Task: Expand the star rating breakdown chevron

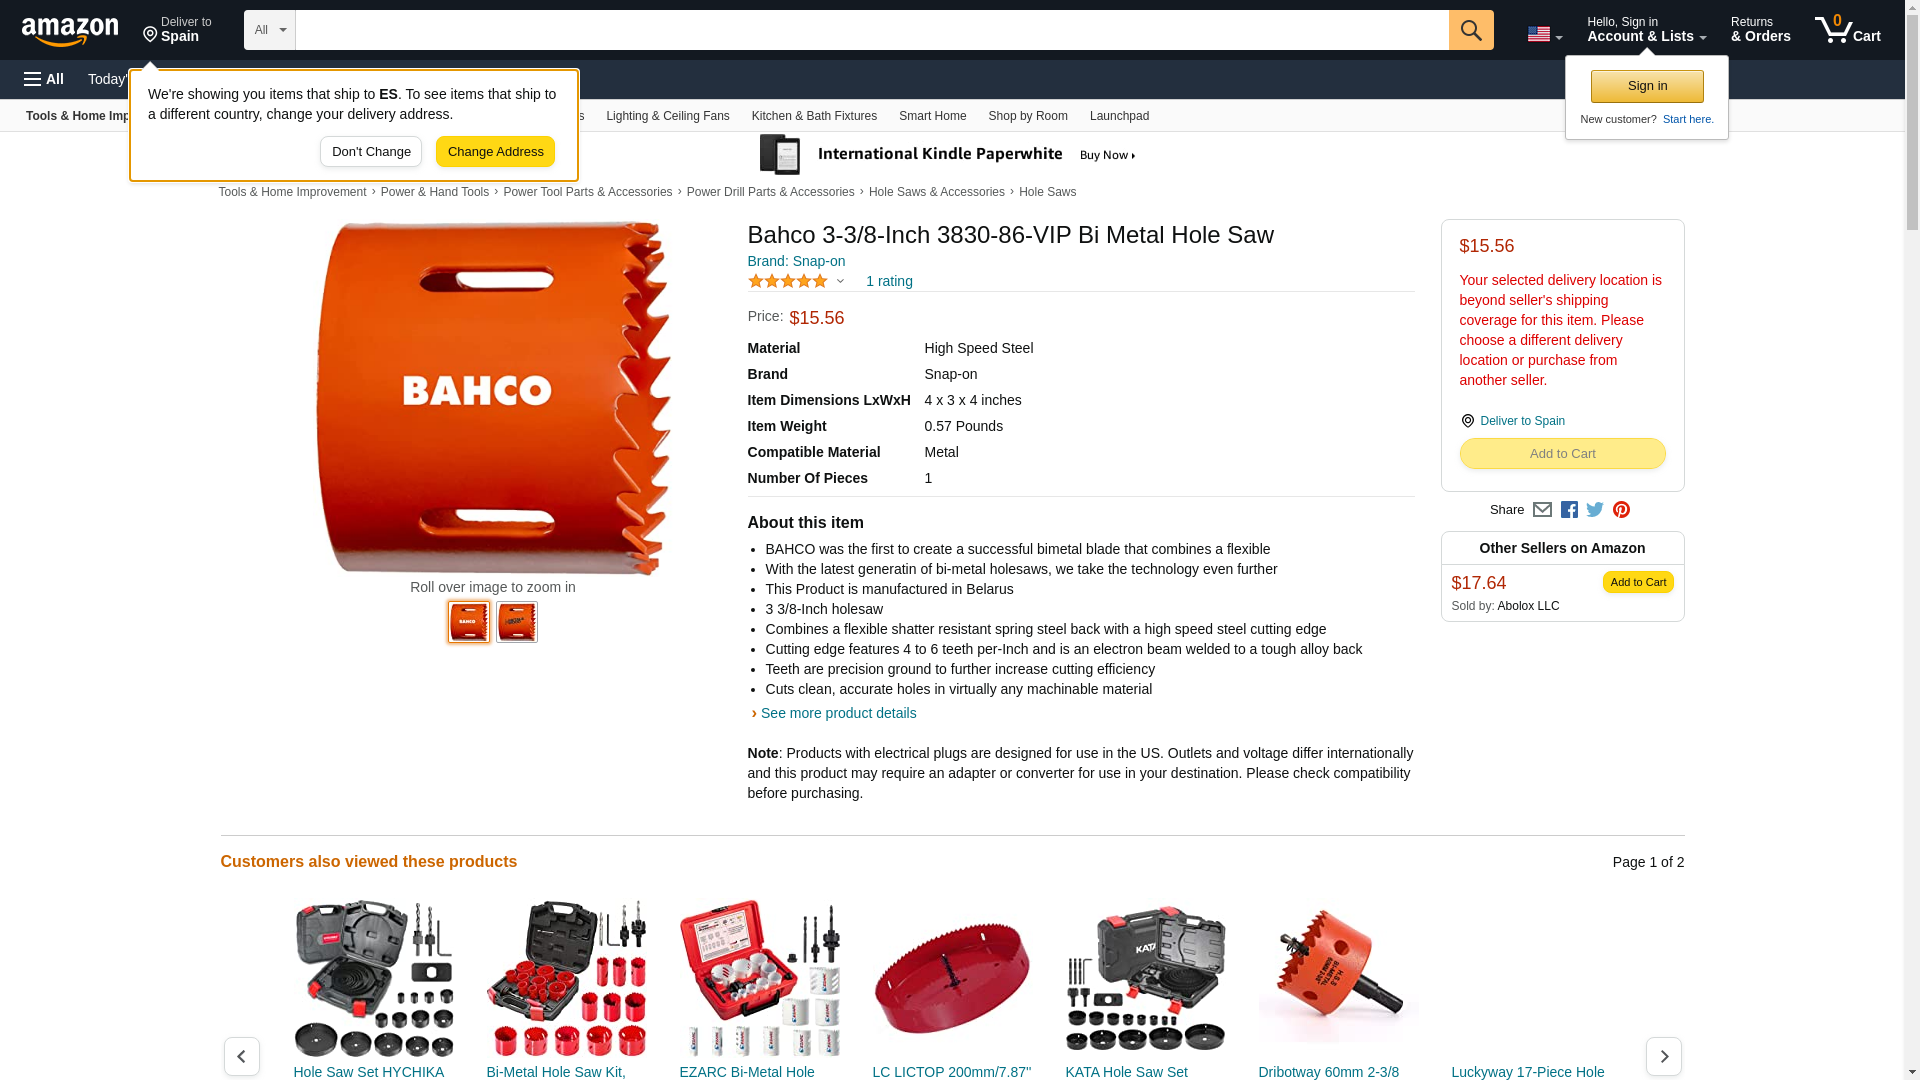Action: point(840,282)
